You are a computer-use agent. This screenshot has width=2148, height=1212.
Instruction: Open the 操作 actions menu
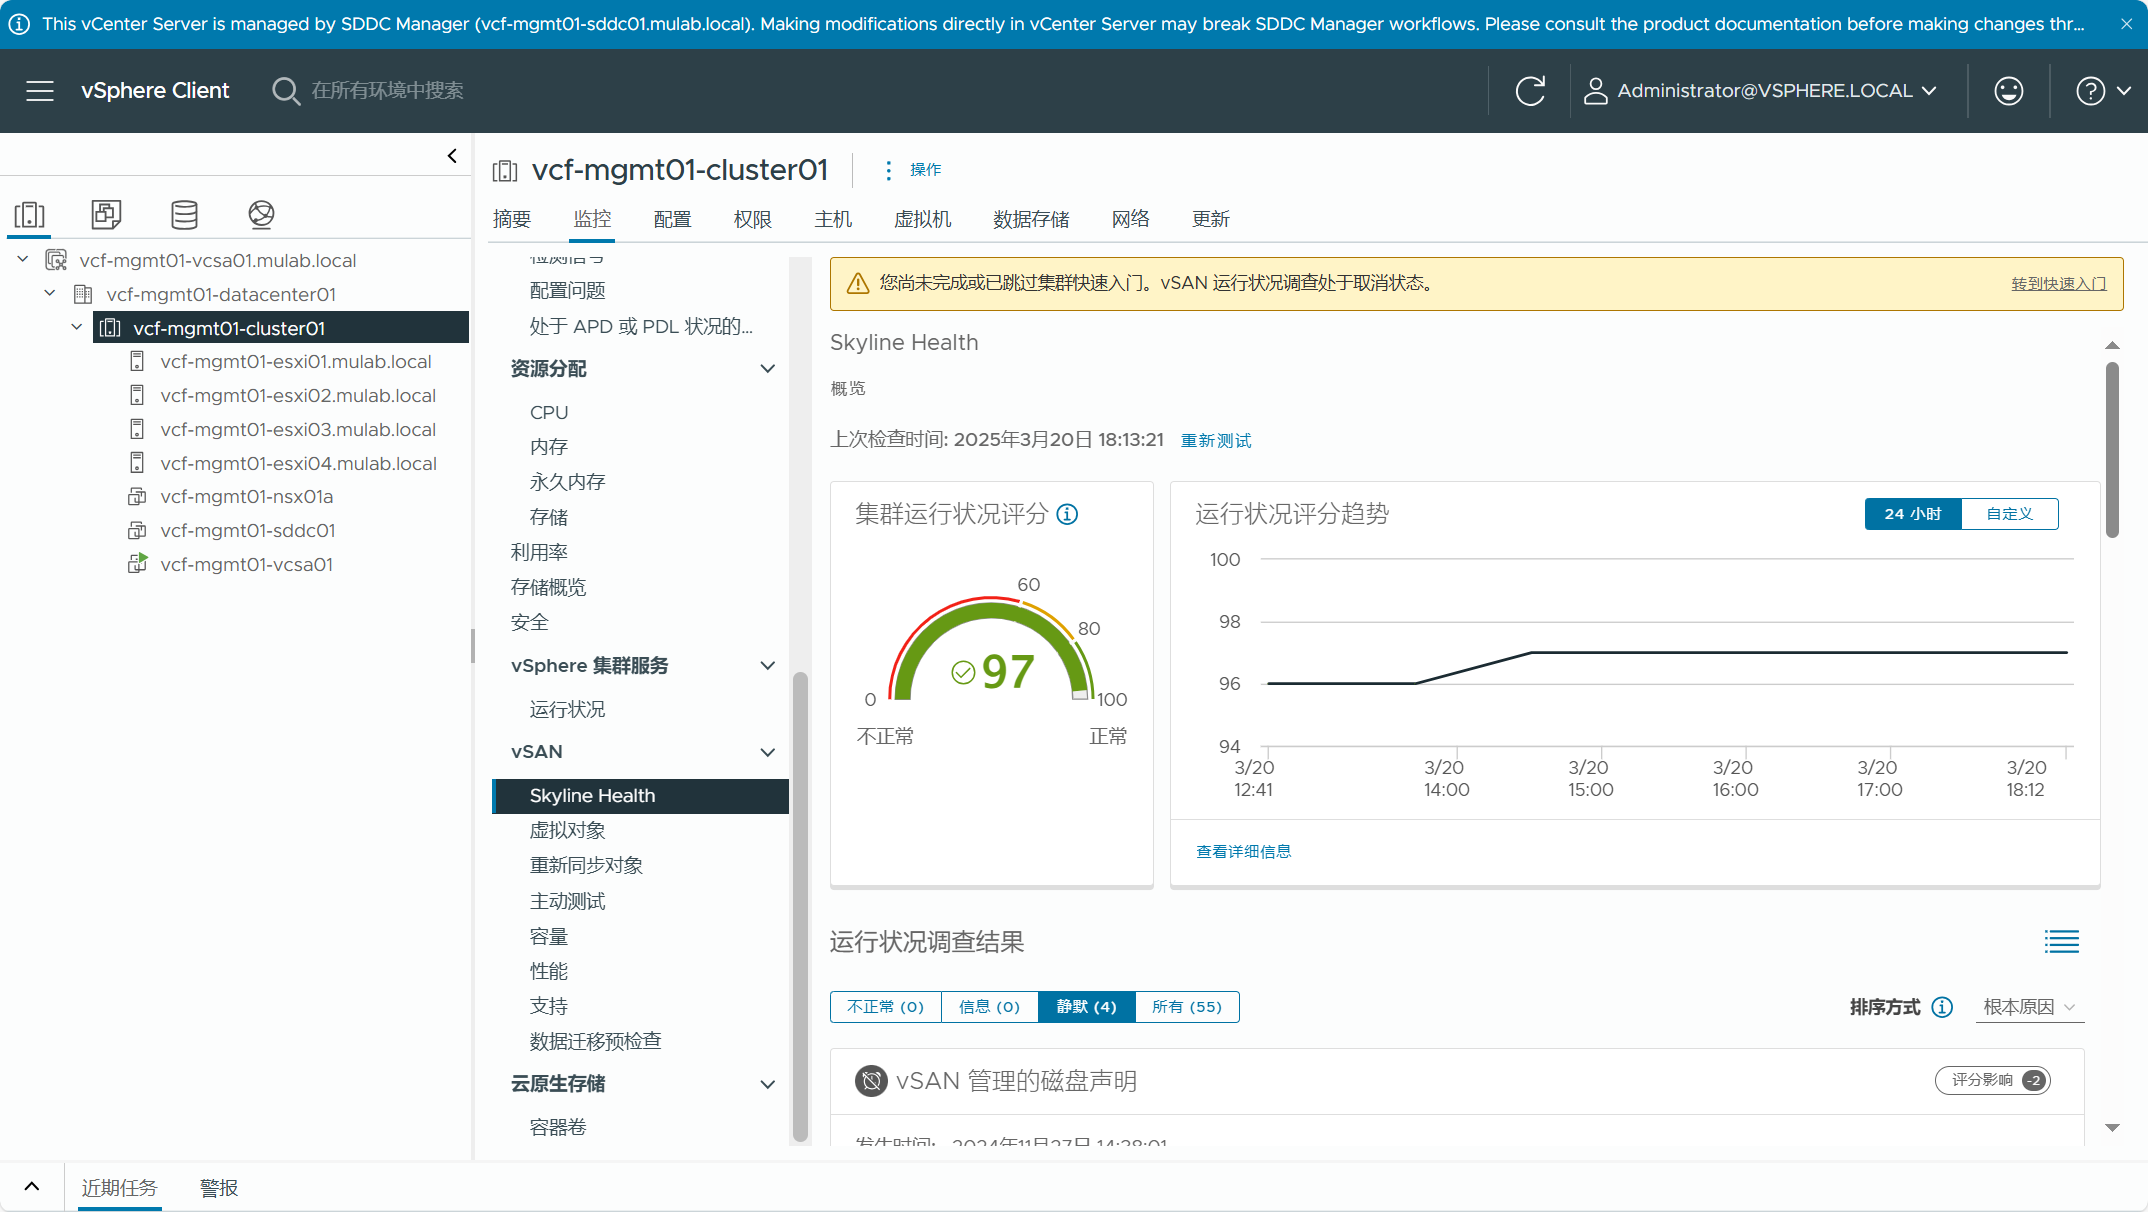[x=912, y=170]
